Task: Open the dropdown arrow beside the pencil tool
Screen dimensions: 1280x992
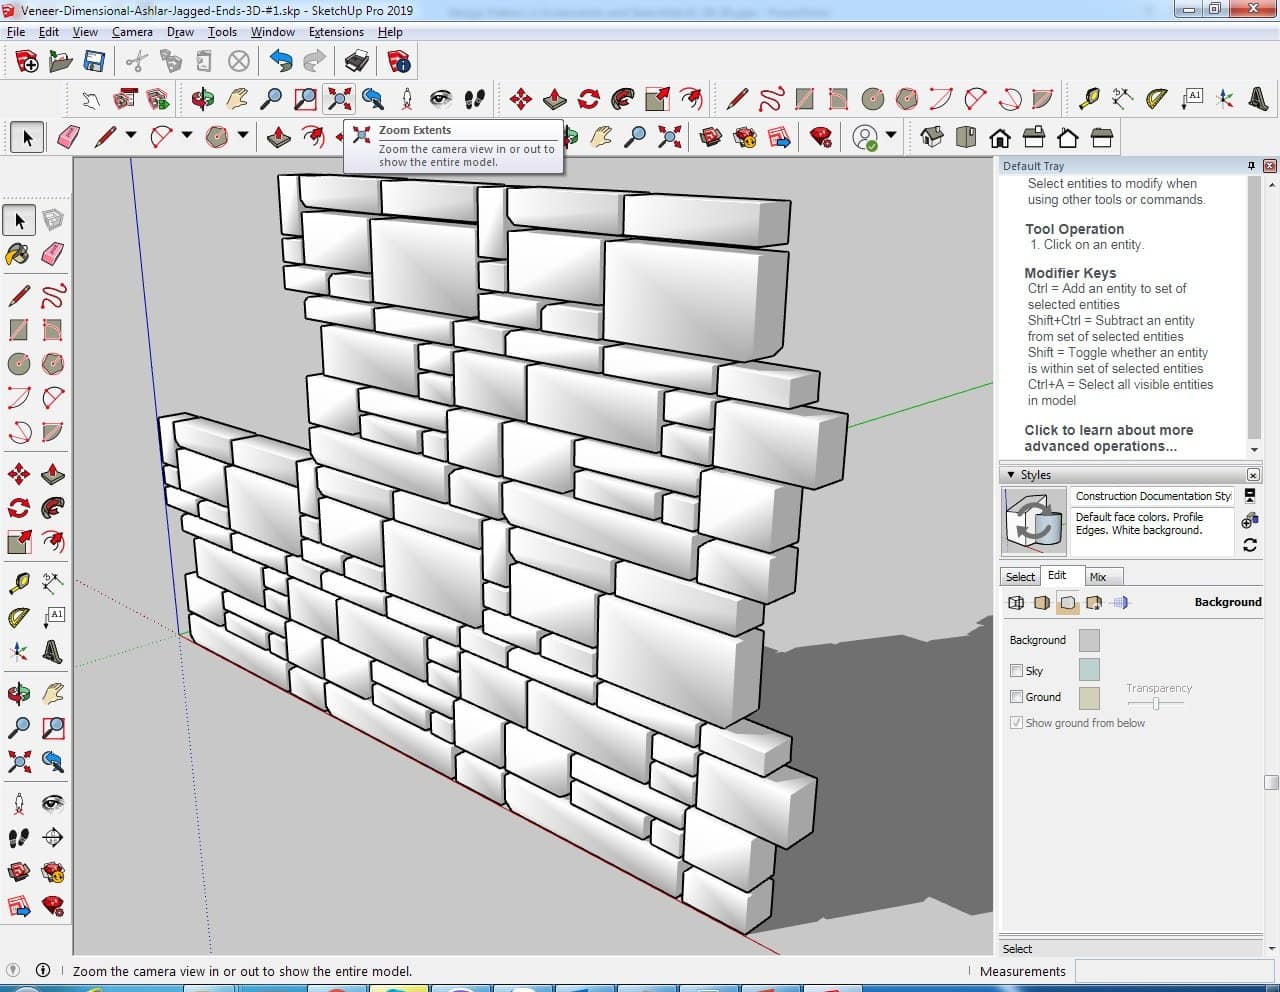Action: point(131,135)
